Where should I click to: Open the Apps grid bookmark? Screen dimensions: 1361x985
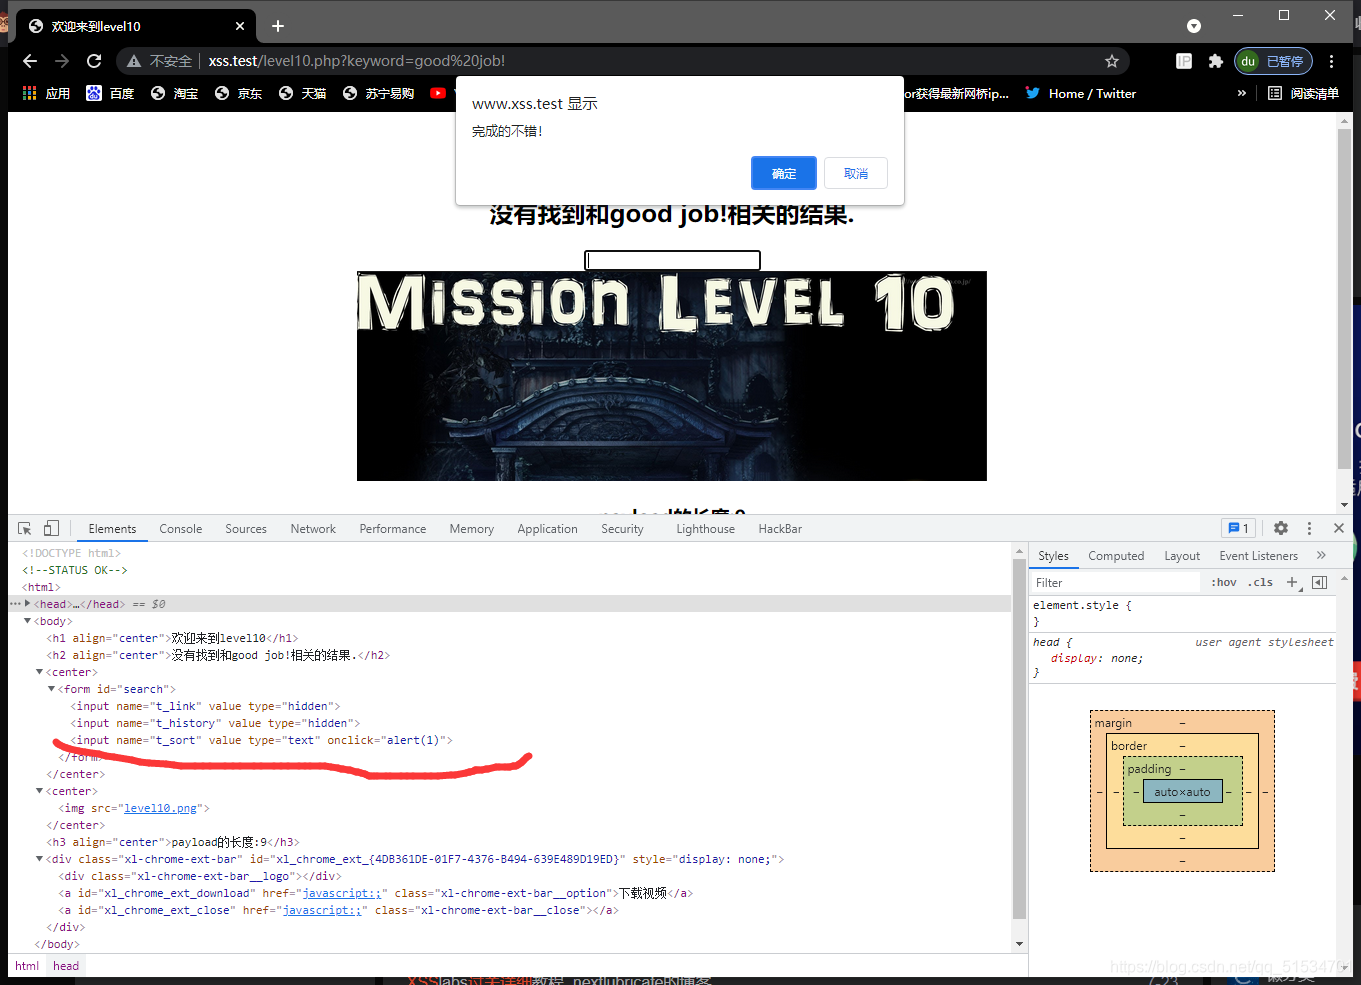click(x=46, y=93)
